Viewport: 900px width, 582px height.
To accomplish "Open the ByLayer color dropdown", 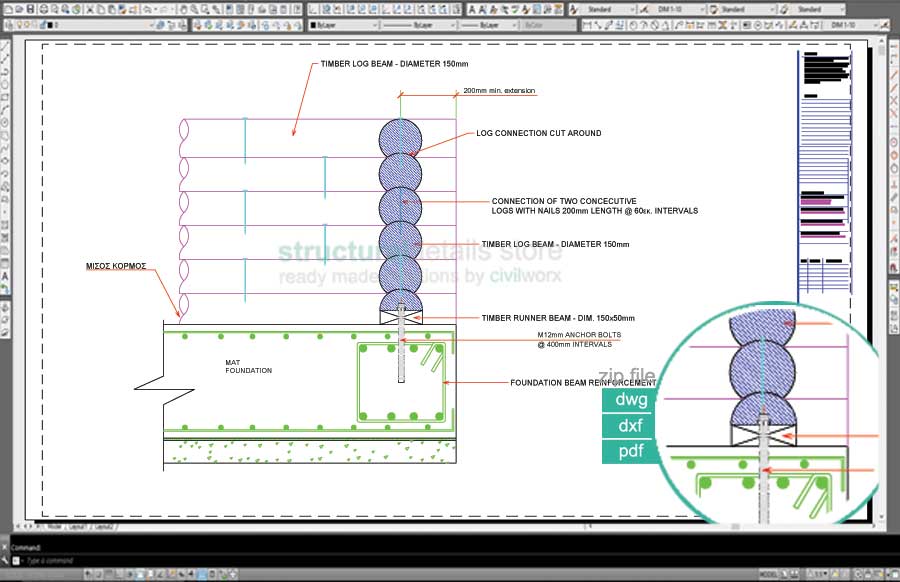I will (345, 25).
